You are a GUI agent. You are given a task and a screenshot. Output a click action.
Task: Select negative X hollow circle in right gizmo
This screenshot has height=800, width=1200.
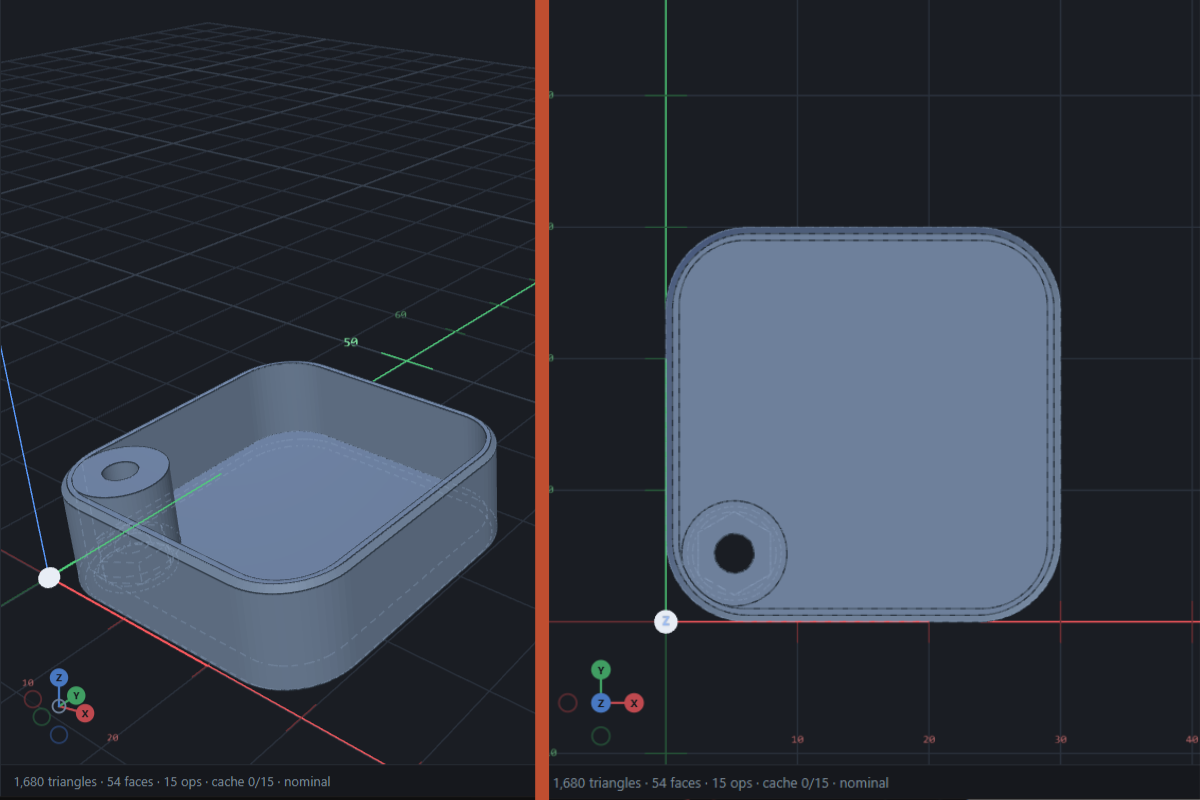[568, 703]
